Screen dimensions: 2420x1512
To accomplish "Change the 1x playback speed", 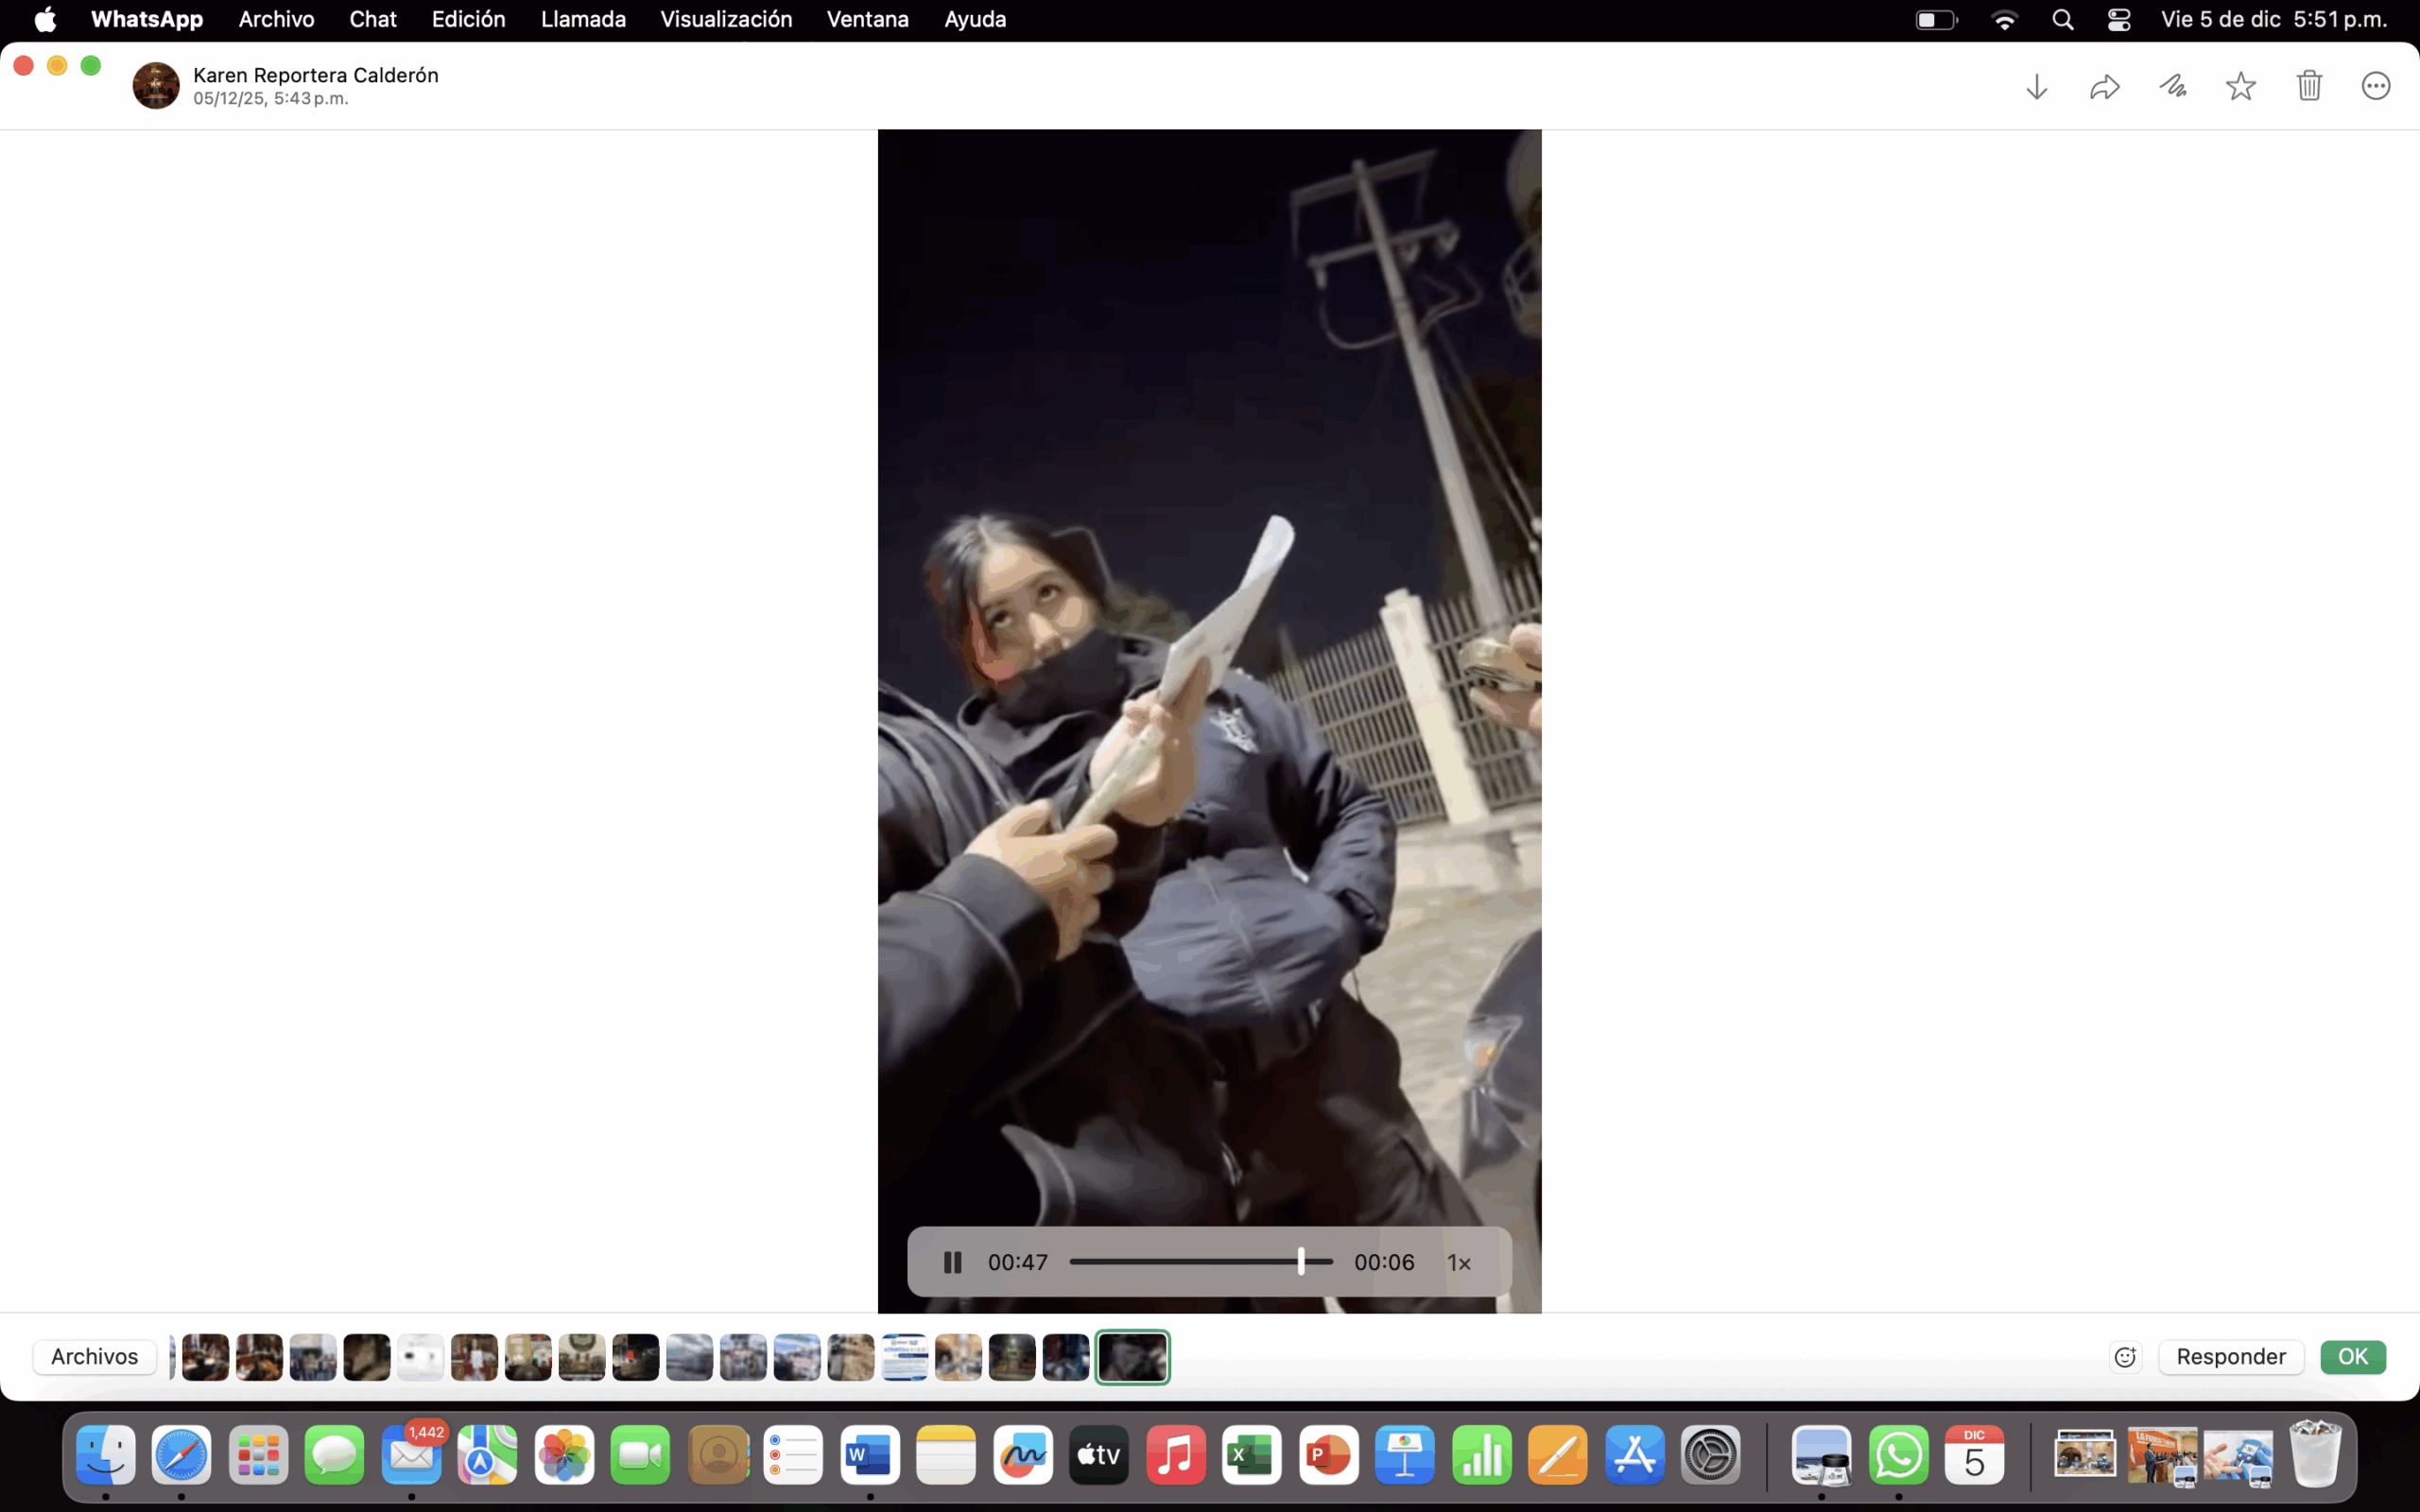I will [x=1459, y=1263].
